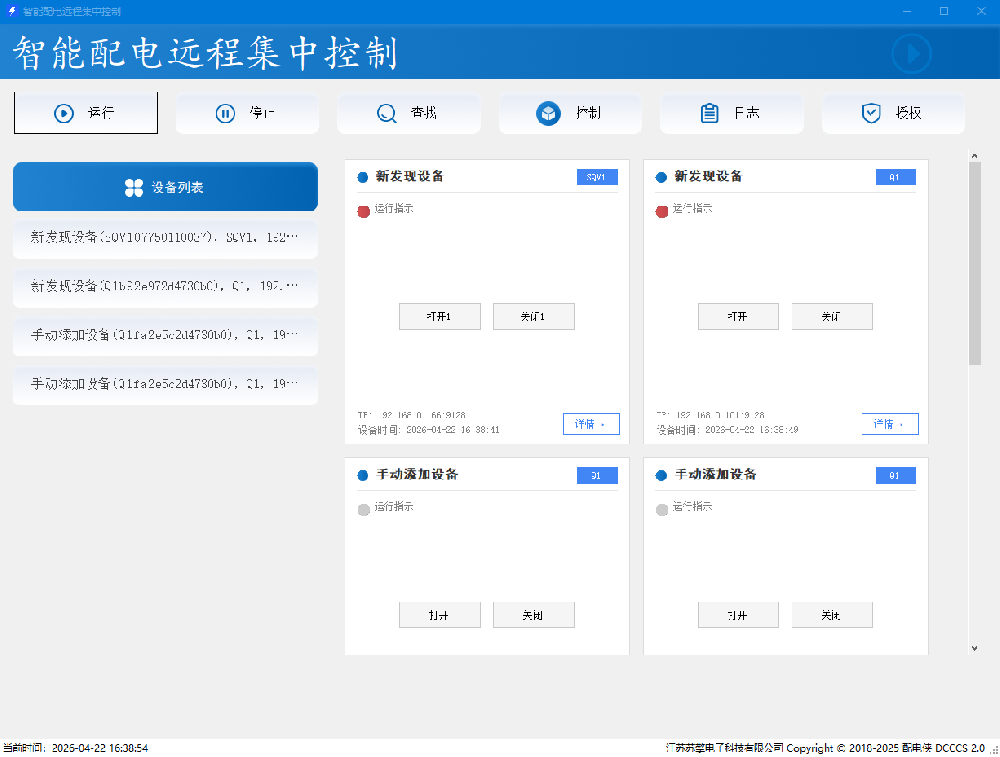Expand 详情 on the SQV1 device card
Screen dimensions: 1000x757
[x=590, y=424]
